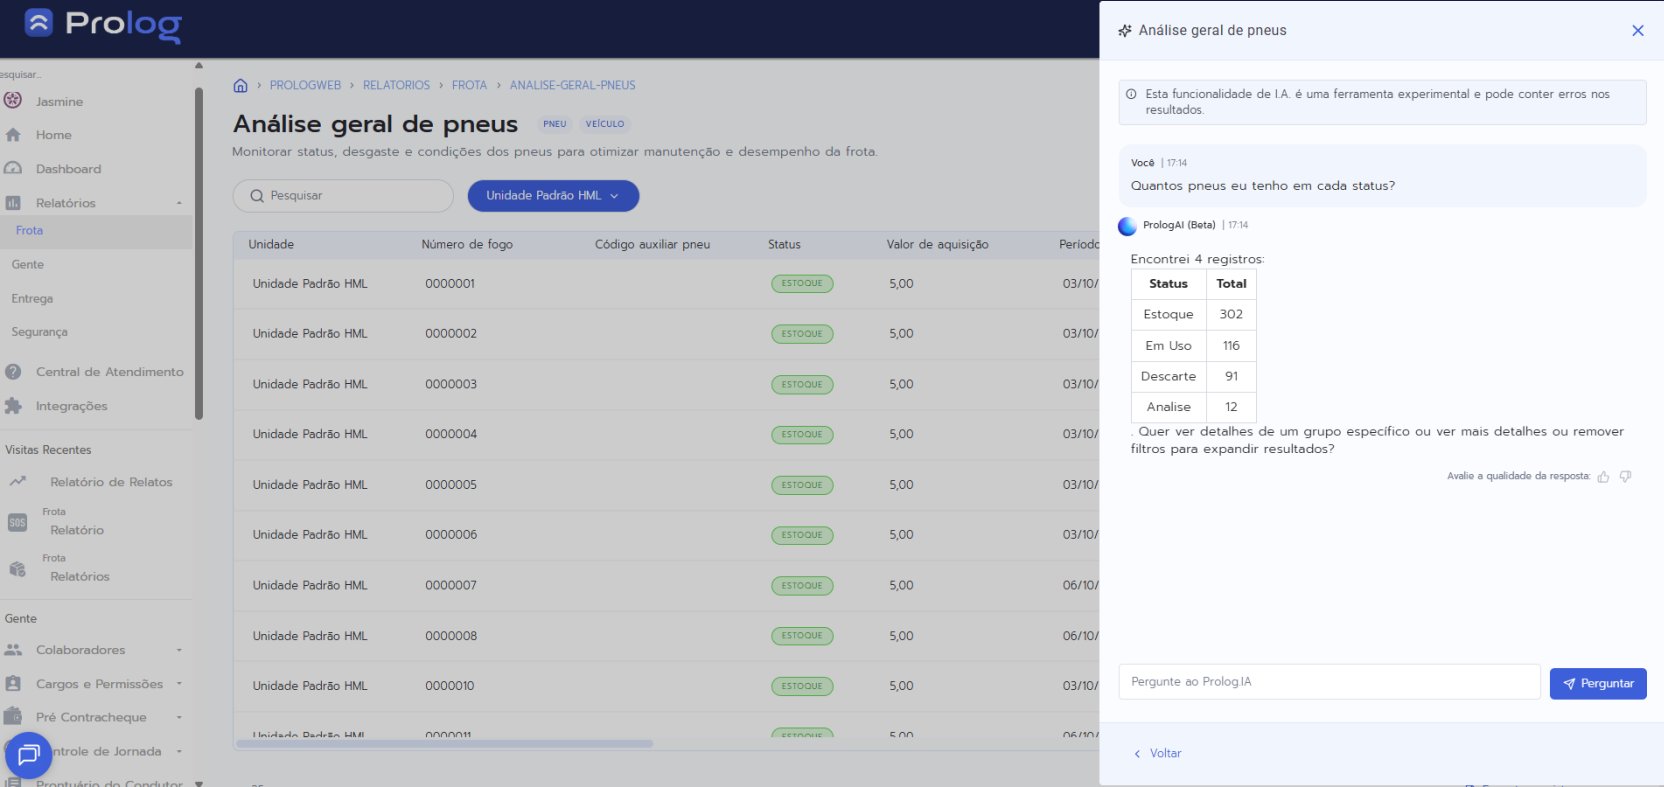This screenshot has height=787, width=1664.
Task: Collapse the Relatórios sidebar section
Action: click(179, 203)
